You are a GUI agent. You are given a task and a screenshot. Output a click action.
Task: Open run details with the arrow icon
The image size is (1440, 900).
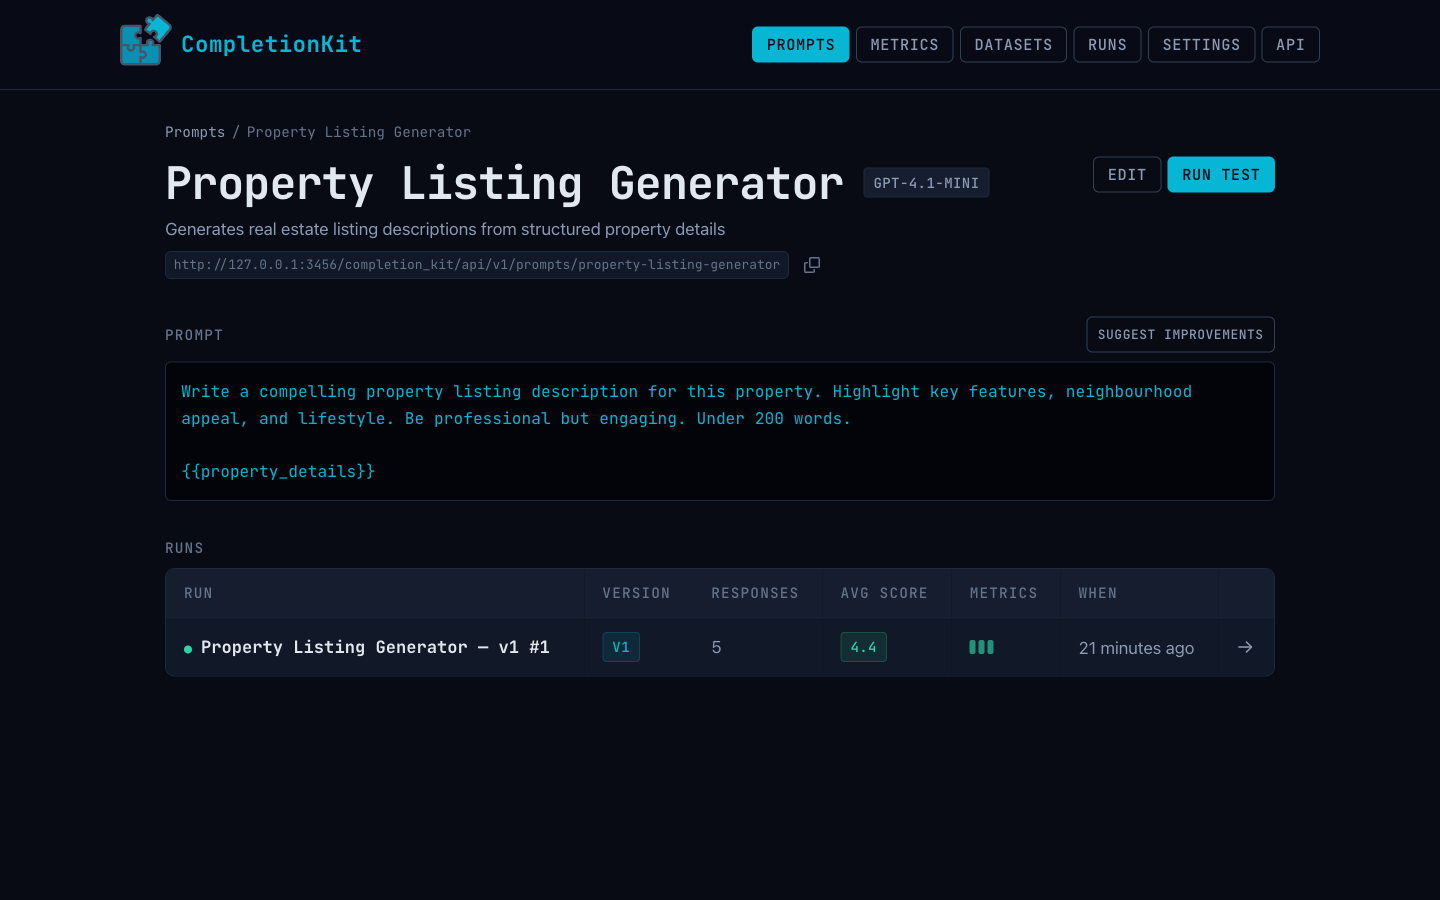coord(1245,647)
